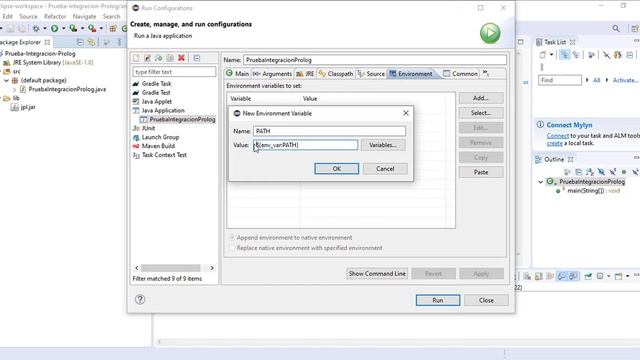
Task: Open the Source tab
Action: tap(371, 73)
